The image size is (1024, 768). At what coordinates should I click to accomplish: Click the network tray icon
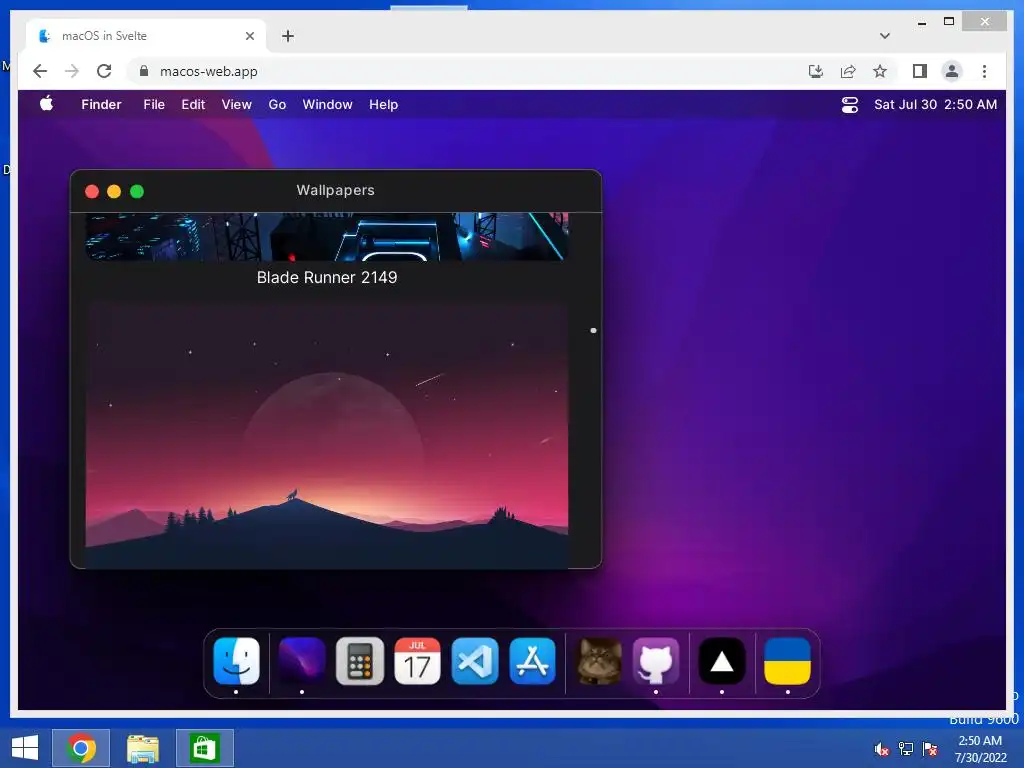[x=906, y=749]
